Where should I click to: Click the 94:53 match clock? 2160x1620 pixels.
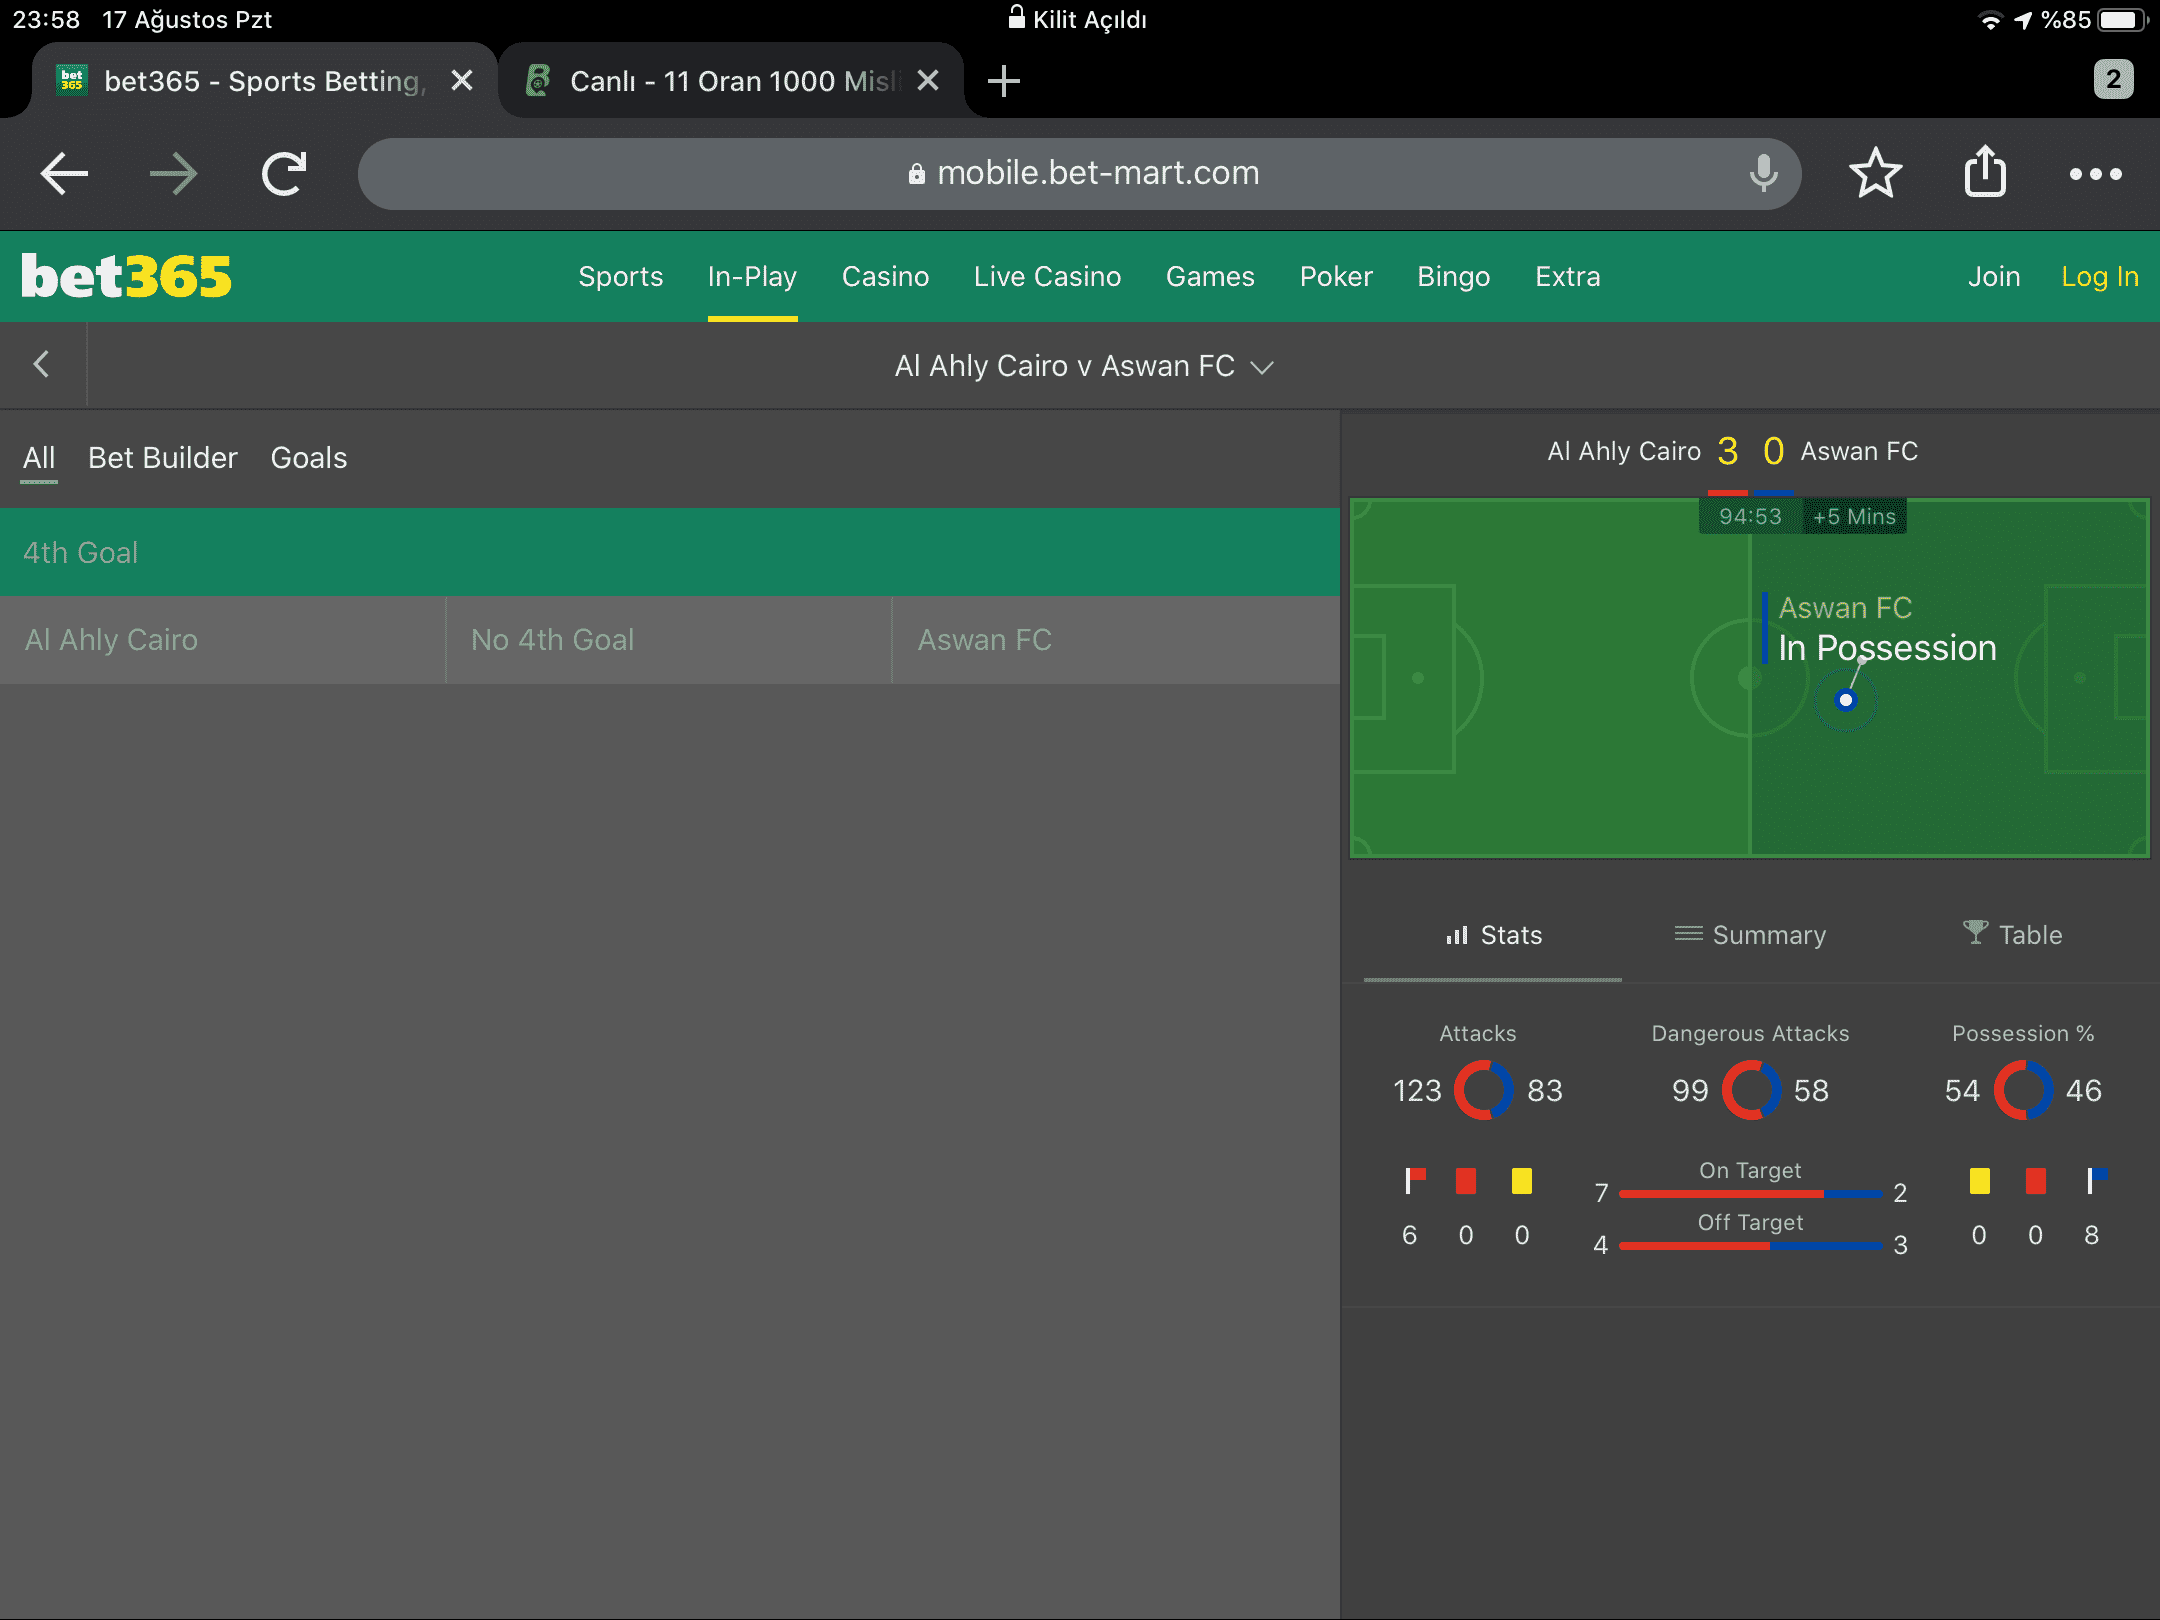coord(1750,516)
